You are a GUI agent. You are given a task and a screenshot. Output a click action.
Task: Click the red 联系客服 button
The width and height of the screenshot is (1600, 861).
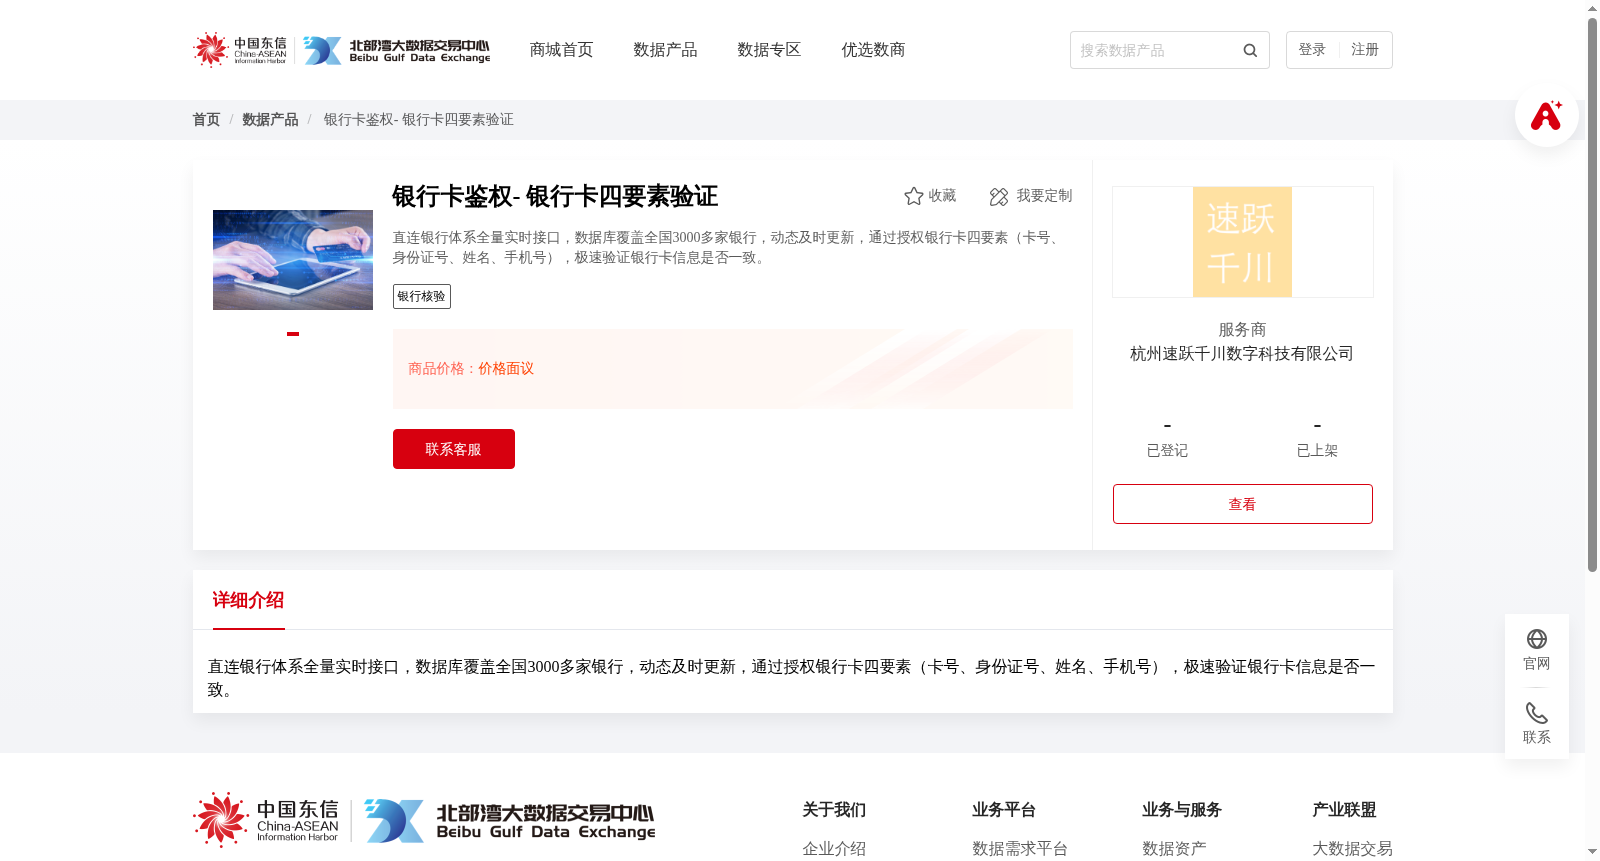[x=454, y=449]
